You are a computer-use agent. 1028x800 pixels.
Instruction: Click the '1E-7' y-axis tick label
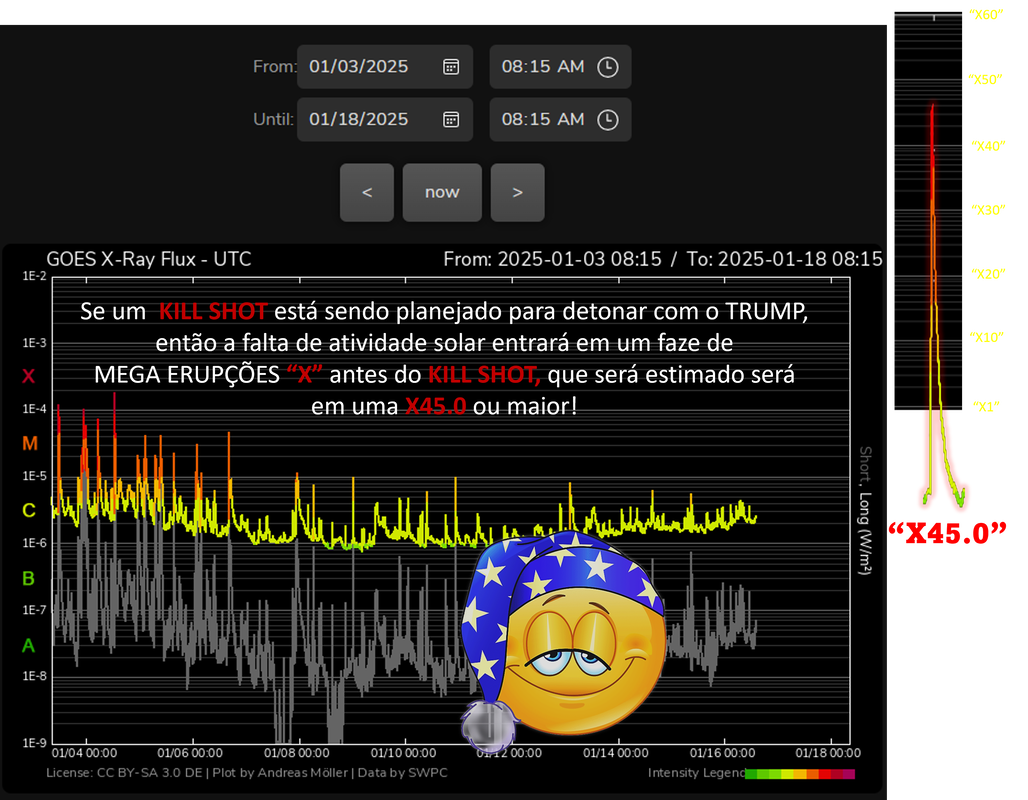[x=35, y=610]
